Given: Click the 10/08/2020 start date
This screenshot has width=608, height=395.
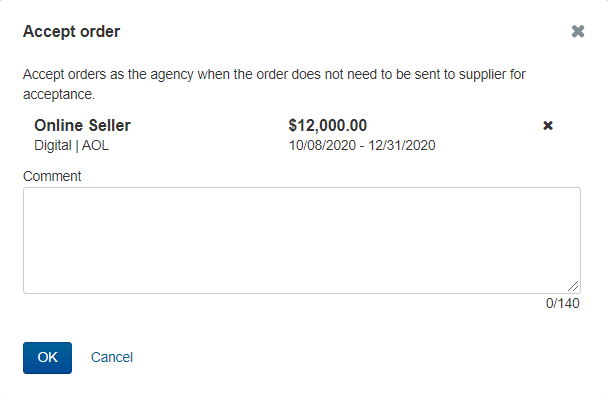Looking at the screenshot, I should coord(322,145).
